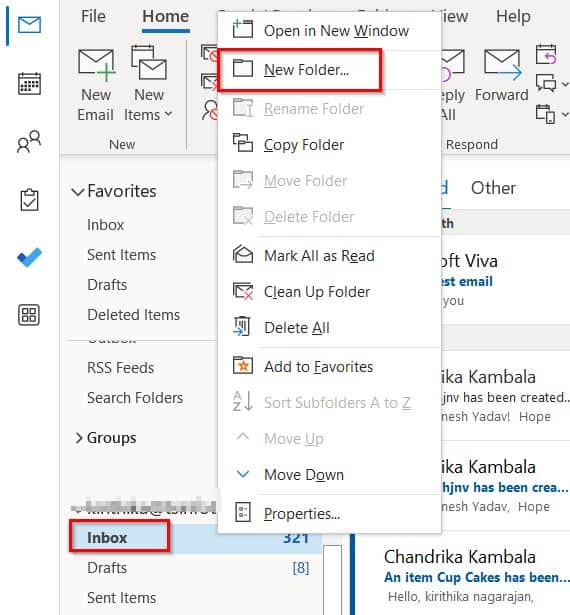Click the Move Down chevron icon
Screen dimensions: 570x615
[243, 474]
